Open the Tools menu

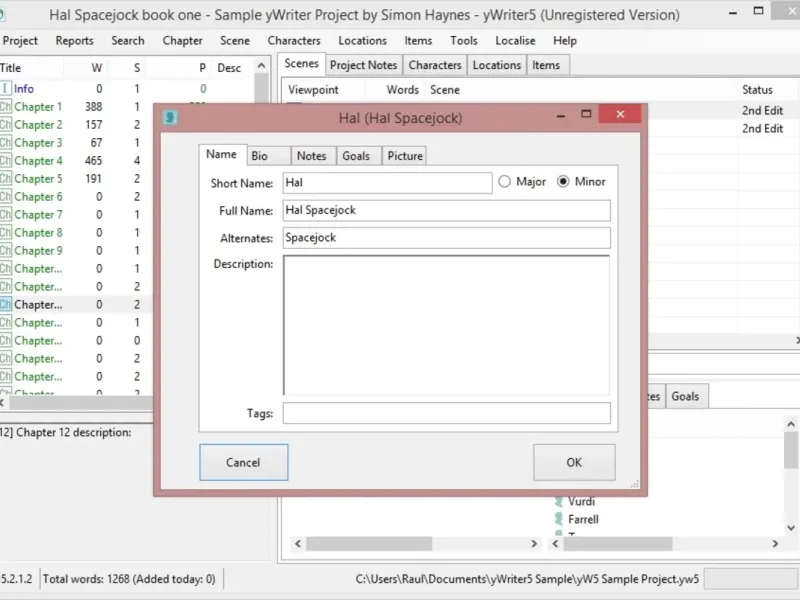pyautogui.click(x=463, y=41)
